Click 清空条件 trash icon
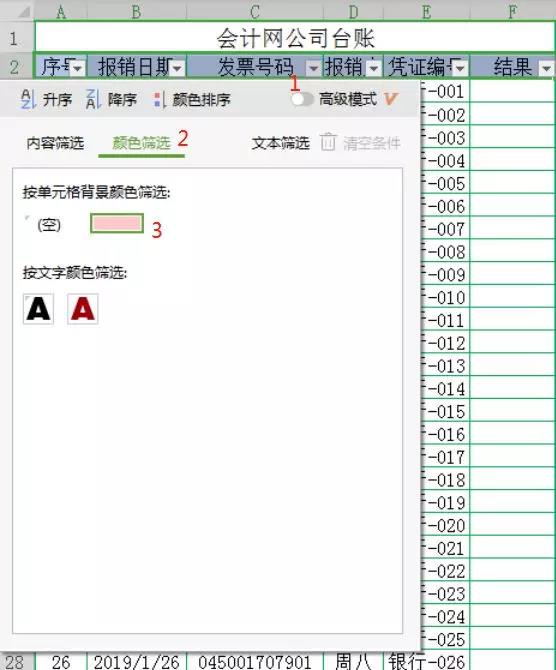Image resolution: width=556 pixels, height=670 pixels. (328, 142)
